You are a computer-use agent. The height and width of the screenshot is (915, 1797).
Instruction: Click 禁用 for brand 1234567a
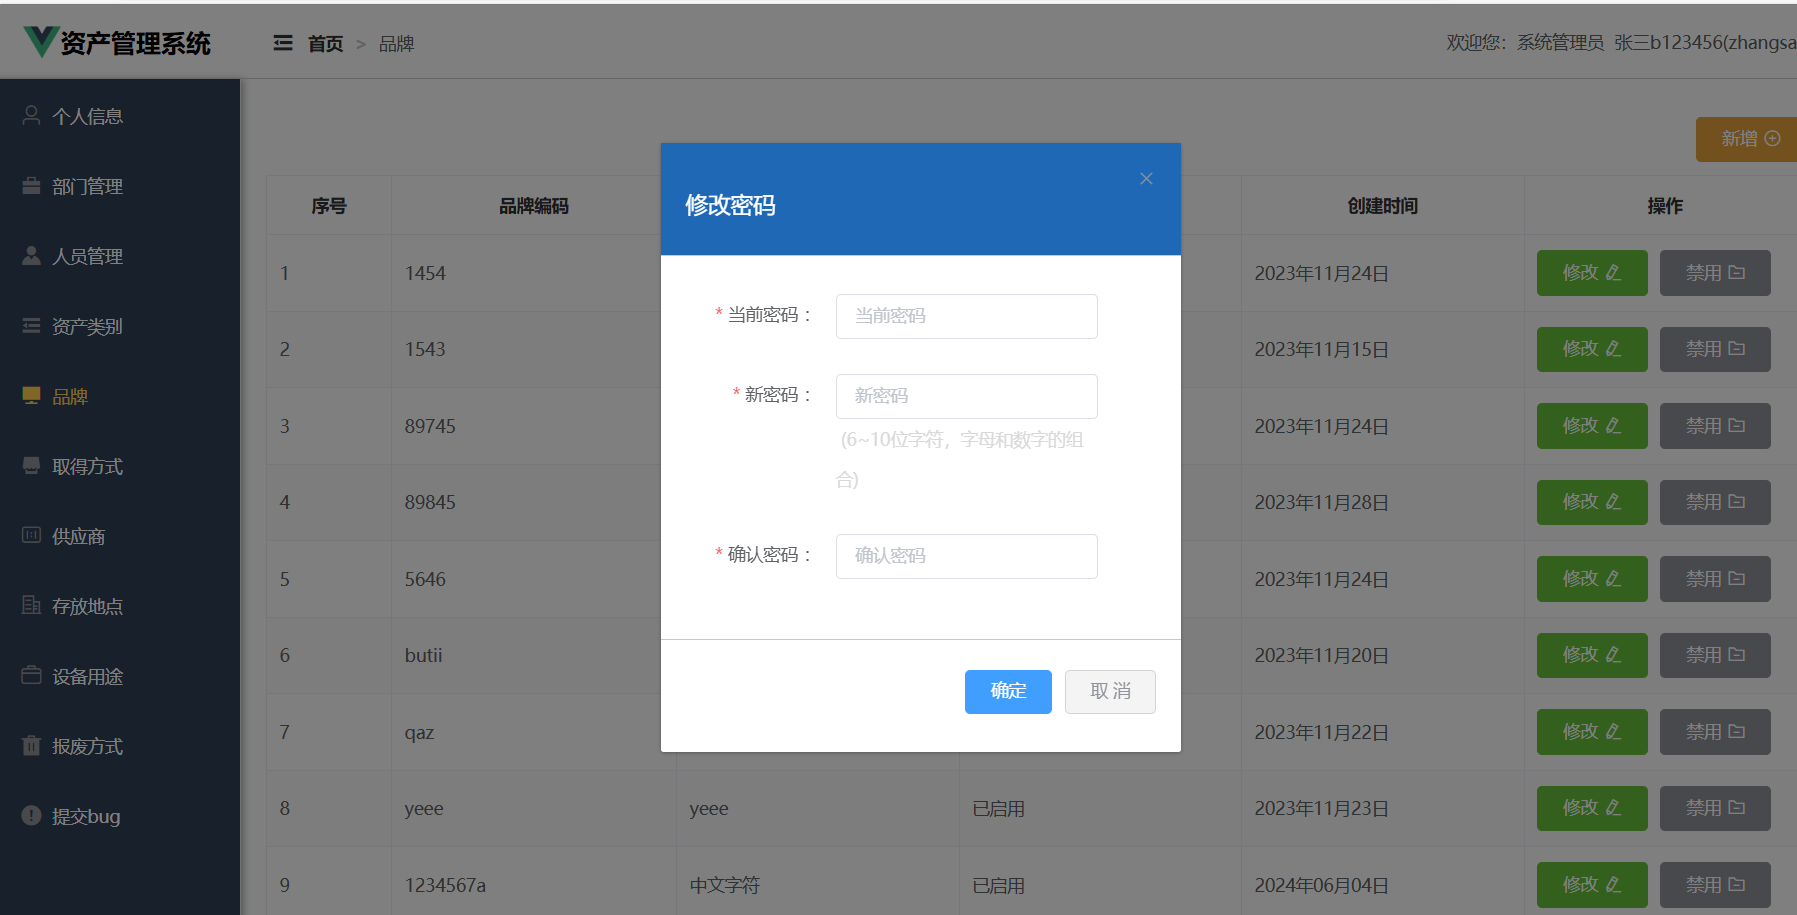(x=1715, y=885)
